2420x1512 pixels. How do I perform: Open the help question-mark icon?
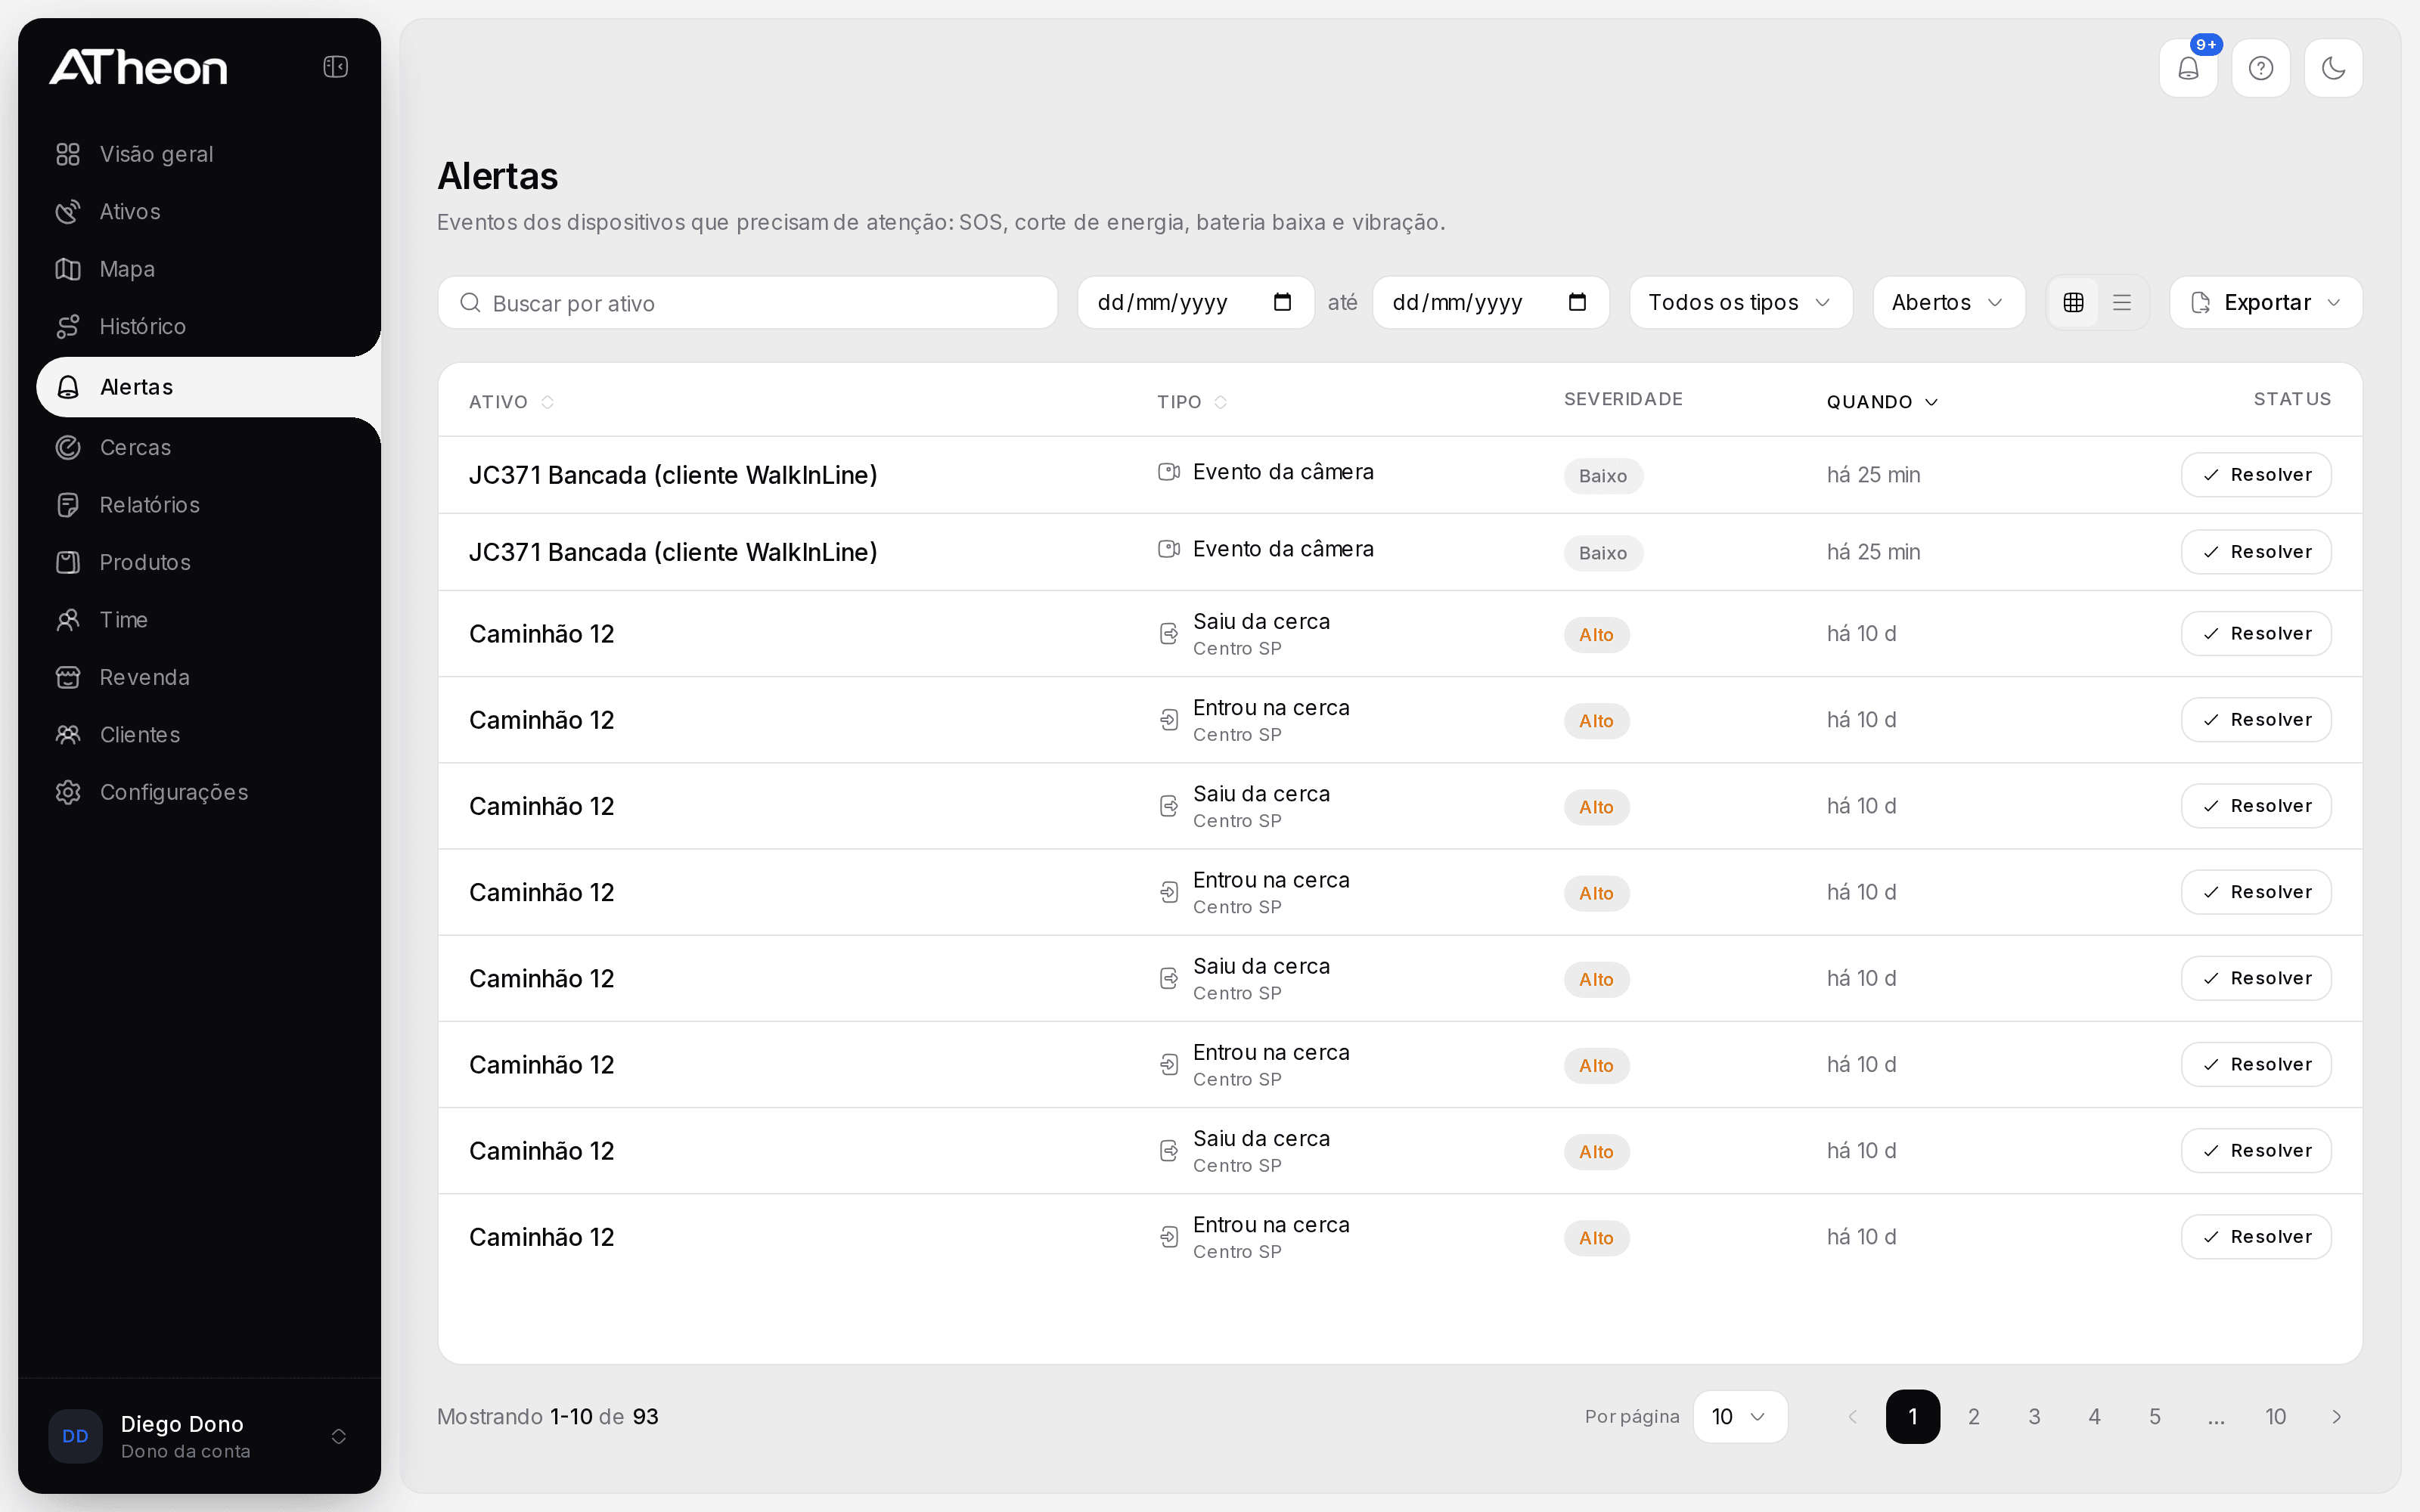2261,68
